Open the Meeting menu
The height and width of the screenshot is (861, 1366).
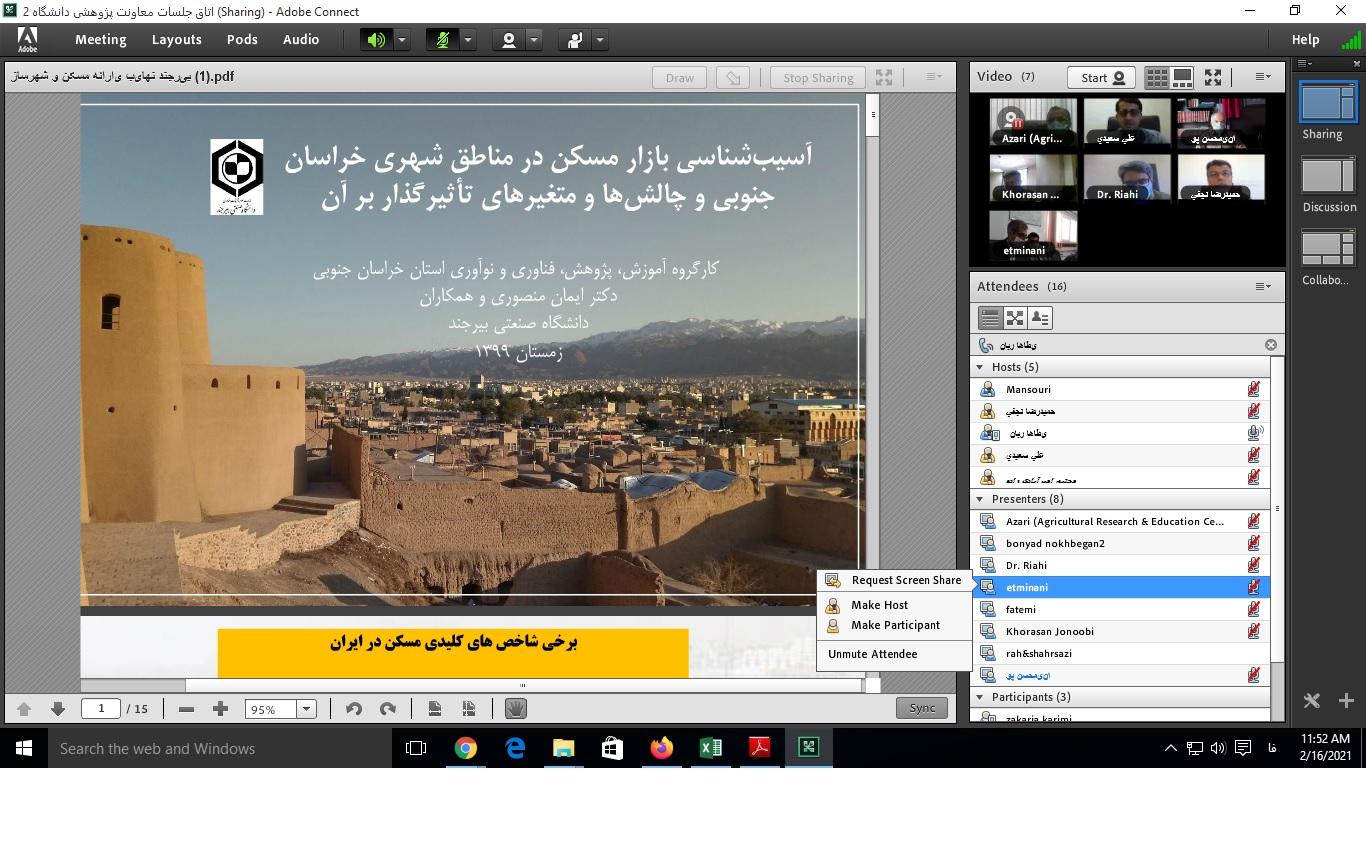(101, 40)
